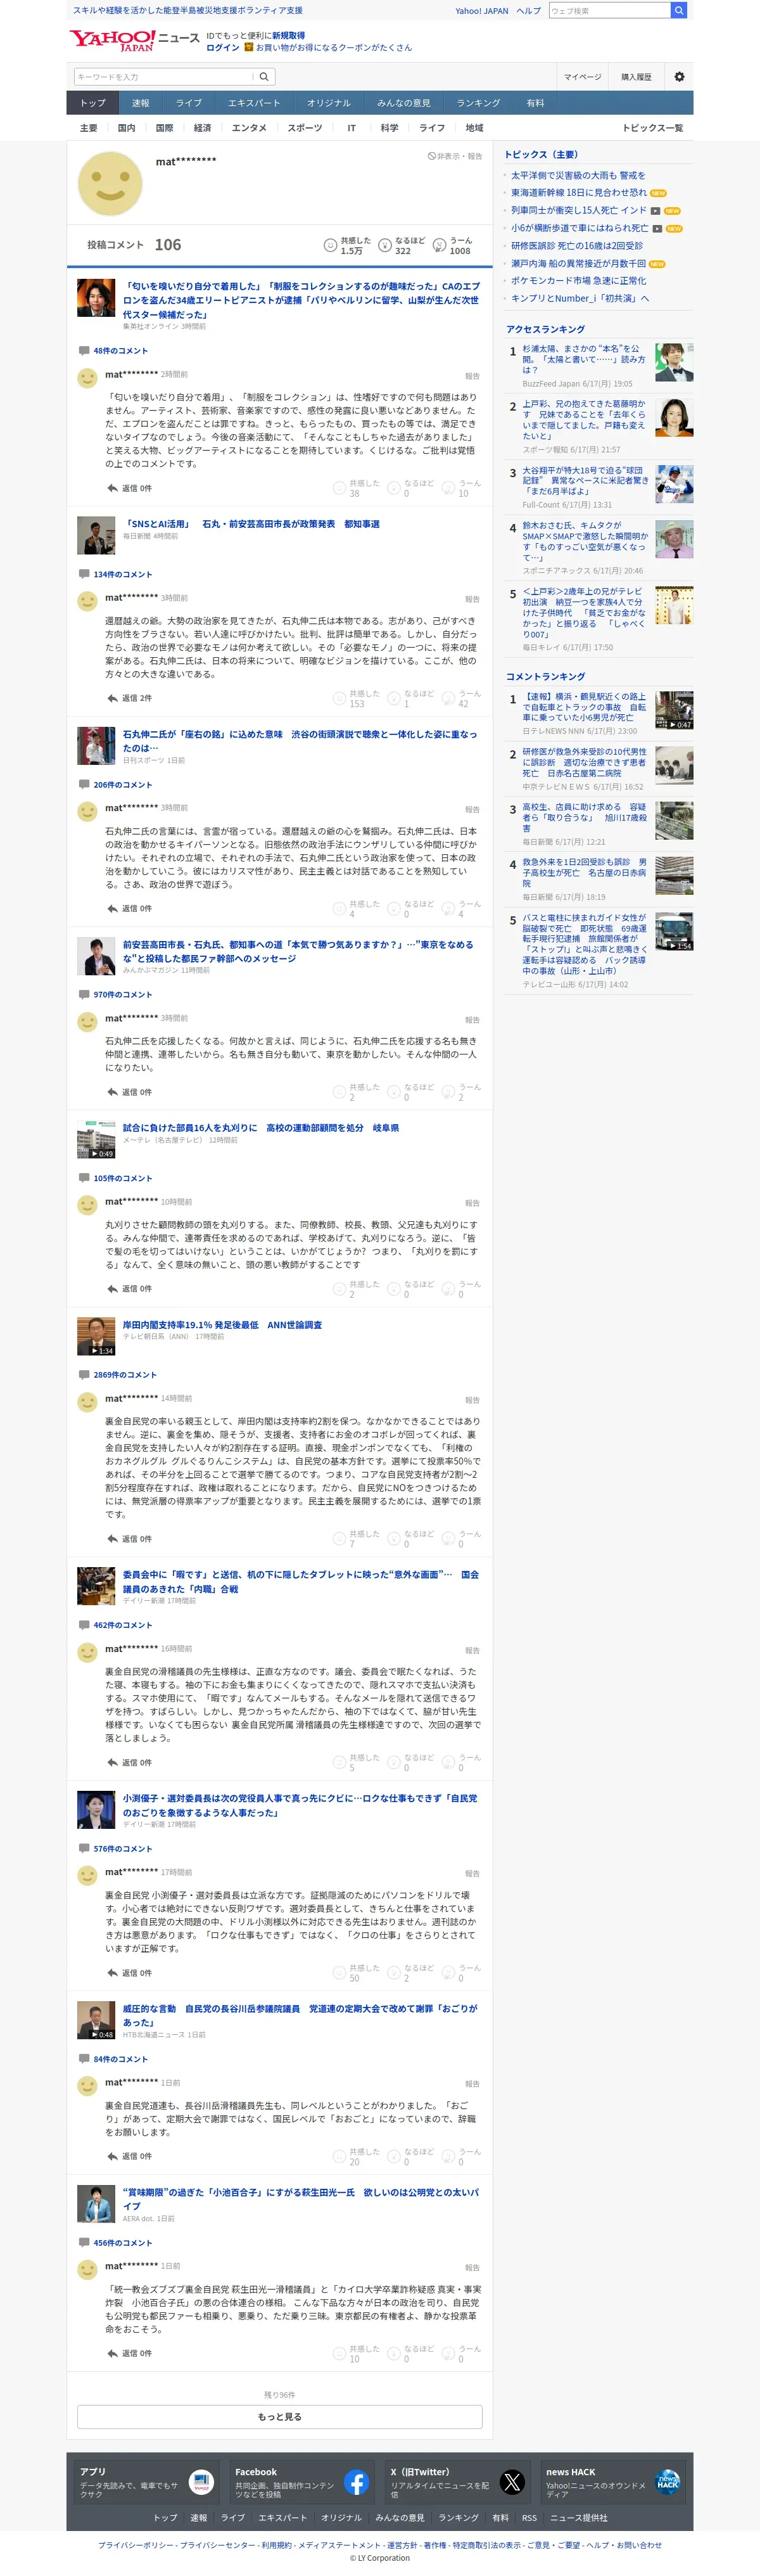This screenshot has width=760, height=2576.
Task: Click 共感した 50 reaction icon
Action: pos(339,1973)
